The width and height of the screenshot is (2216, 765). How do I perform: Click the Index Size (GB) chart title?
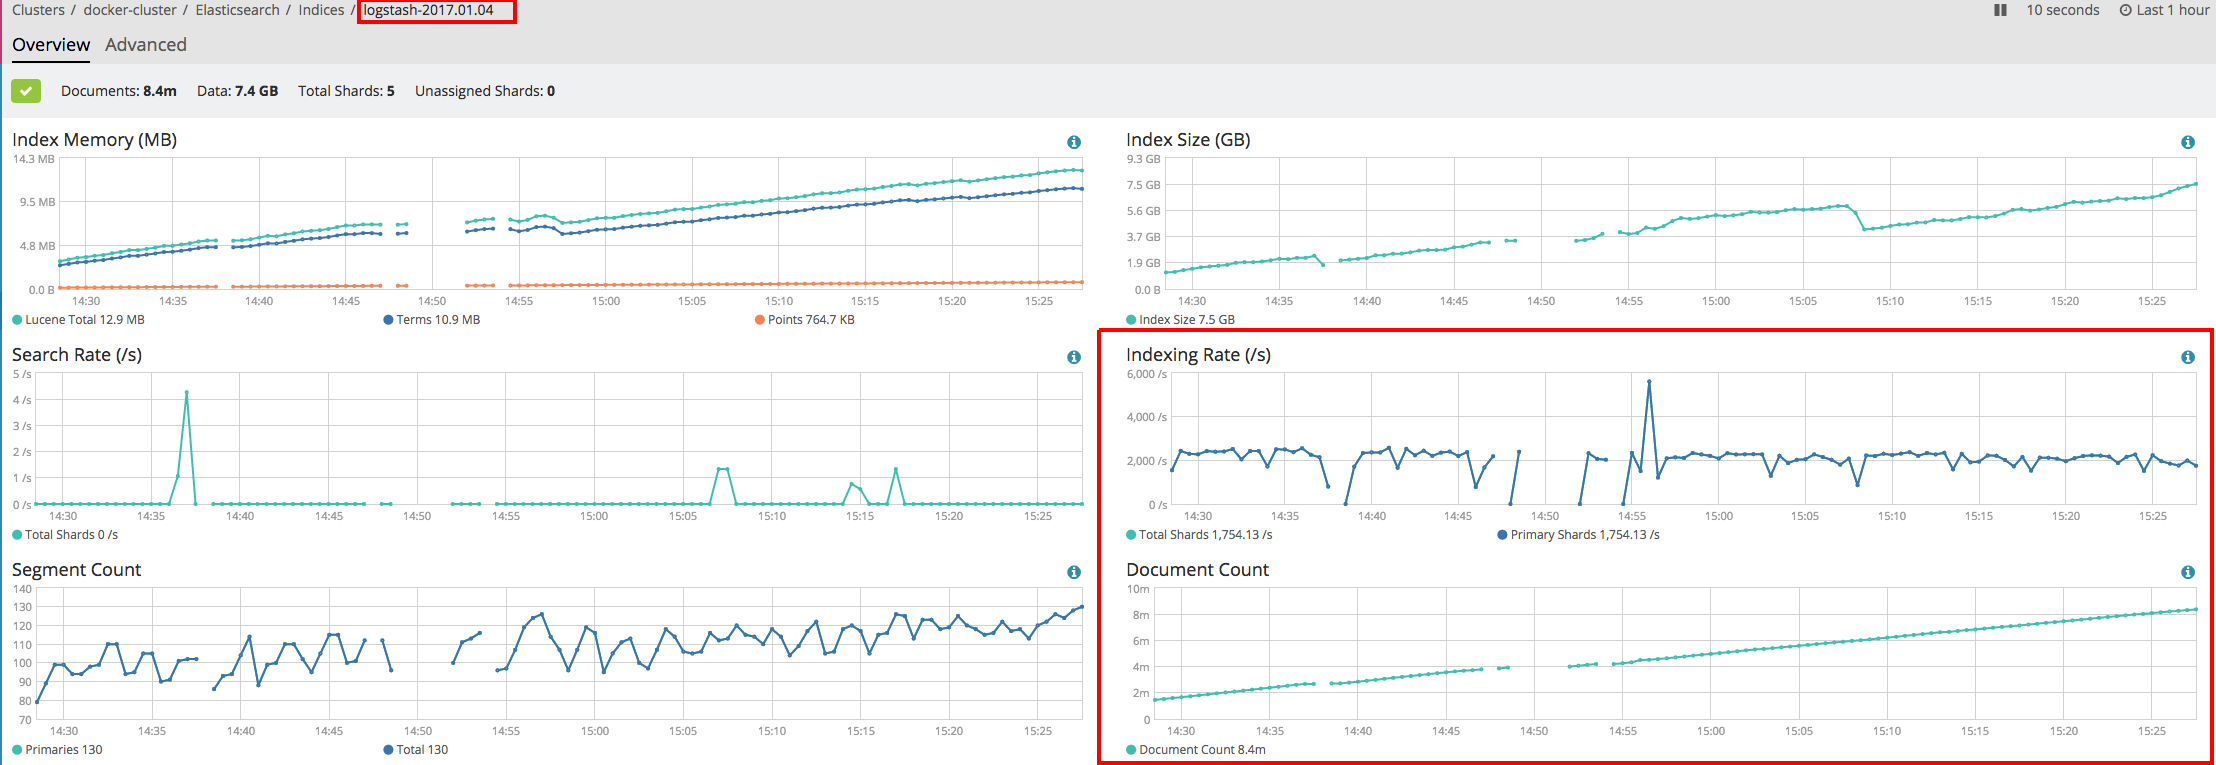click(1188, 140)
